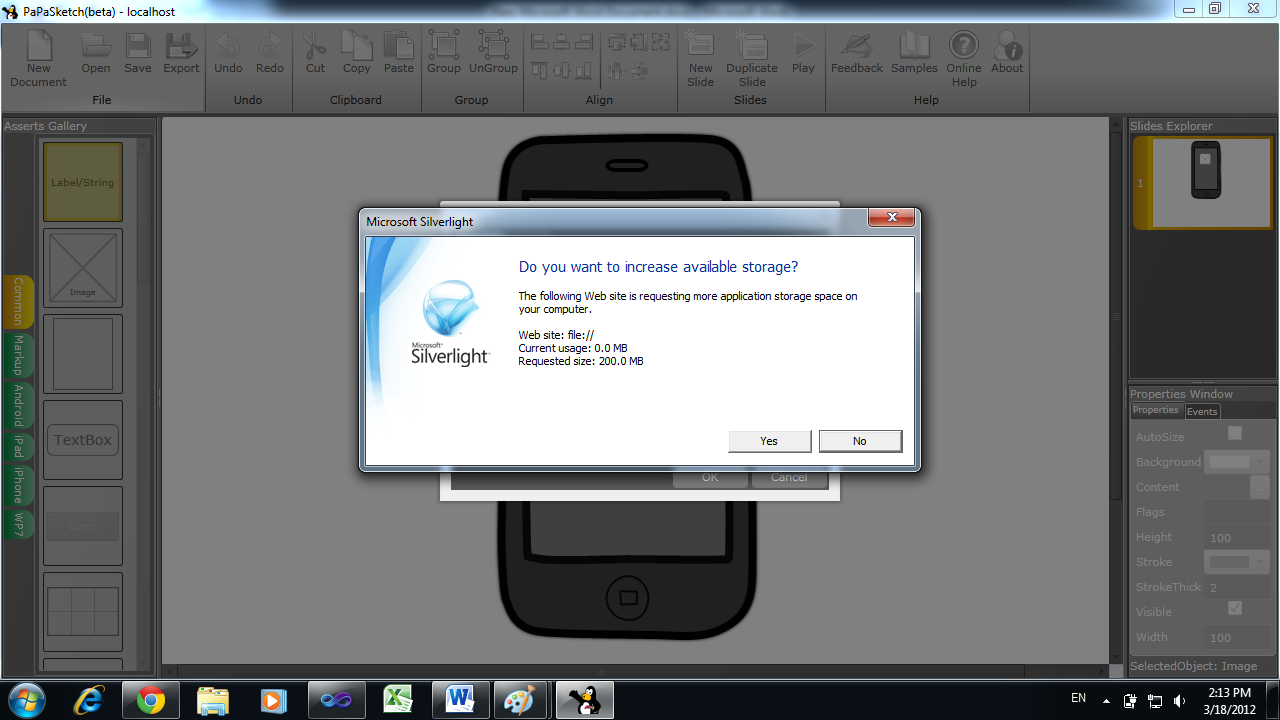The width and height of the screenshot is (1280, 720).
Task: Click the distribute horizontally icon
Action: 617,70
